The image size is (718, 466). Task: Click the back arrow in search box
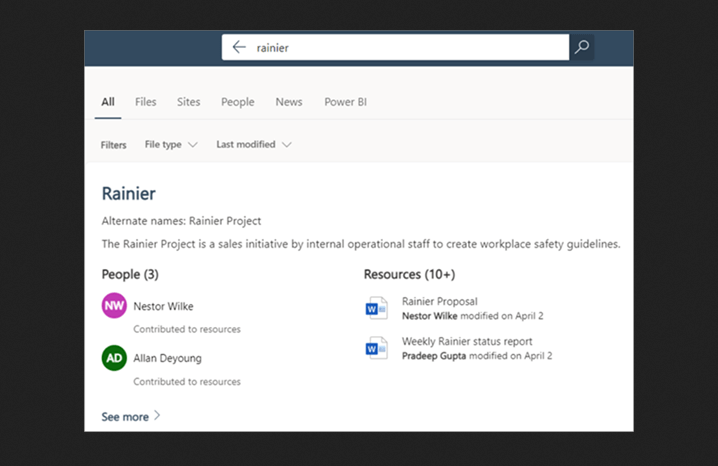click(239, 47)
